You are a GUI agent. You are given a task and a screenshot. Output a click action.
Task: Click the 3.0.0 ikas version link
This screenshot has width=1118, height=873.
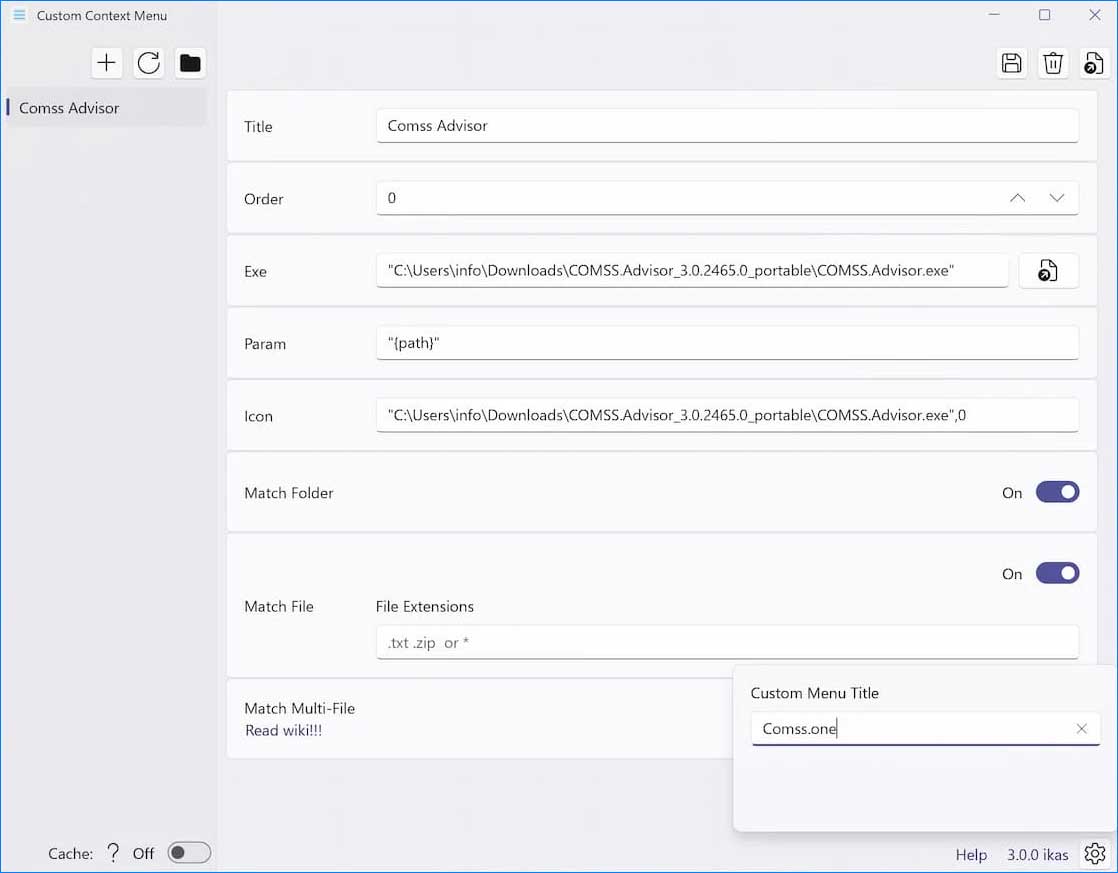coord(1037,854)
